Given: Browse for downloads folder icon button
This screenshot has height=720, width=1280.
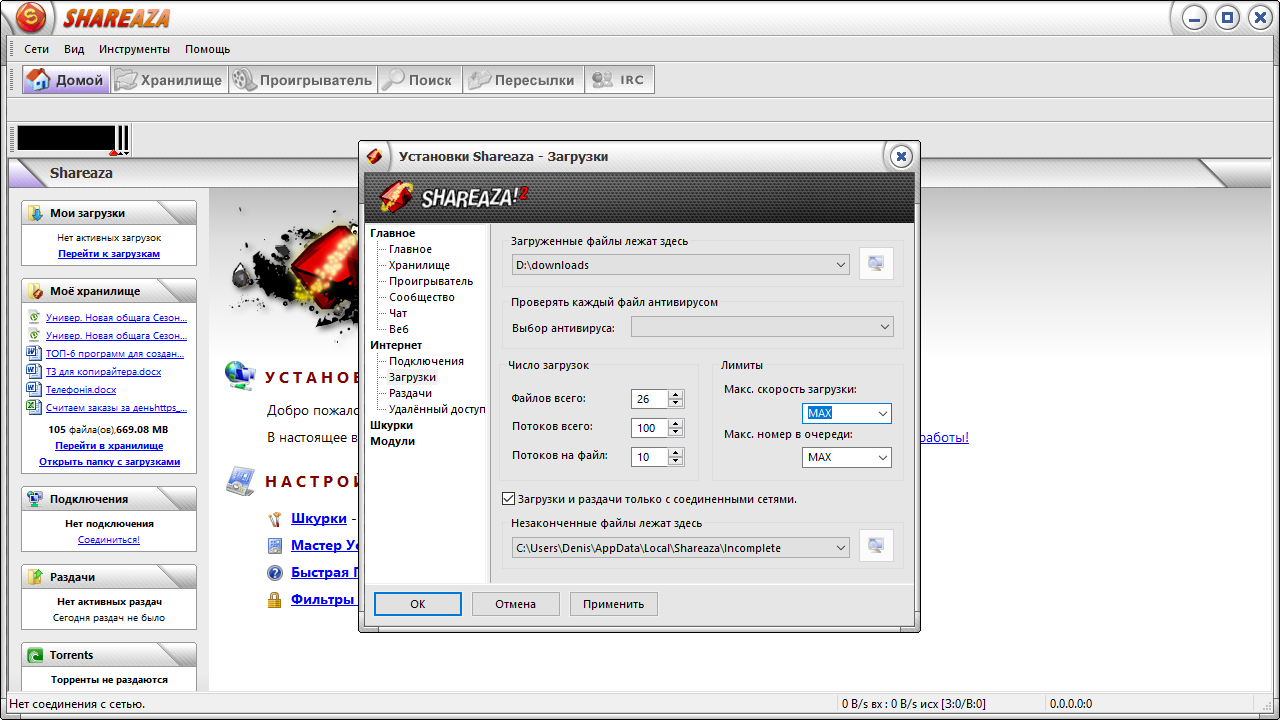Looking at the screenshot, I should tap(876, 264).
